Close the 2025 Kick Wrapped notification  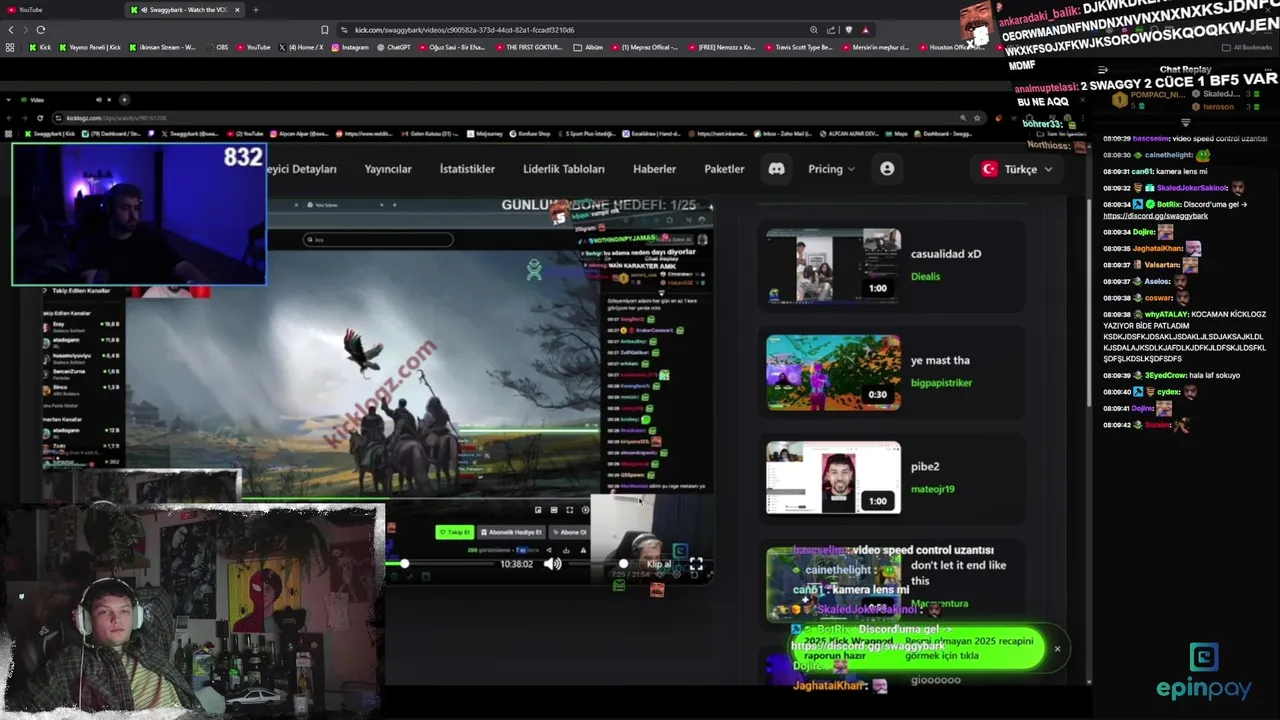click(1057, 649)
